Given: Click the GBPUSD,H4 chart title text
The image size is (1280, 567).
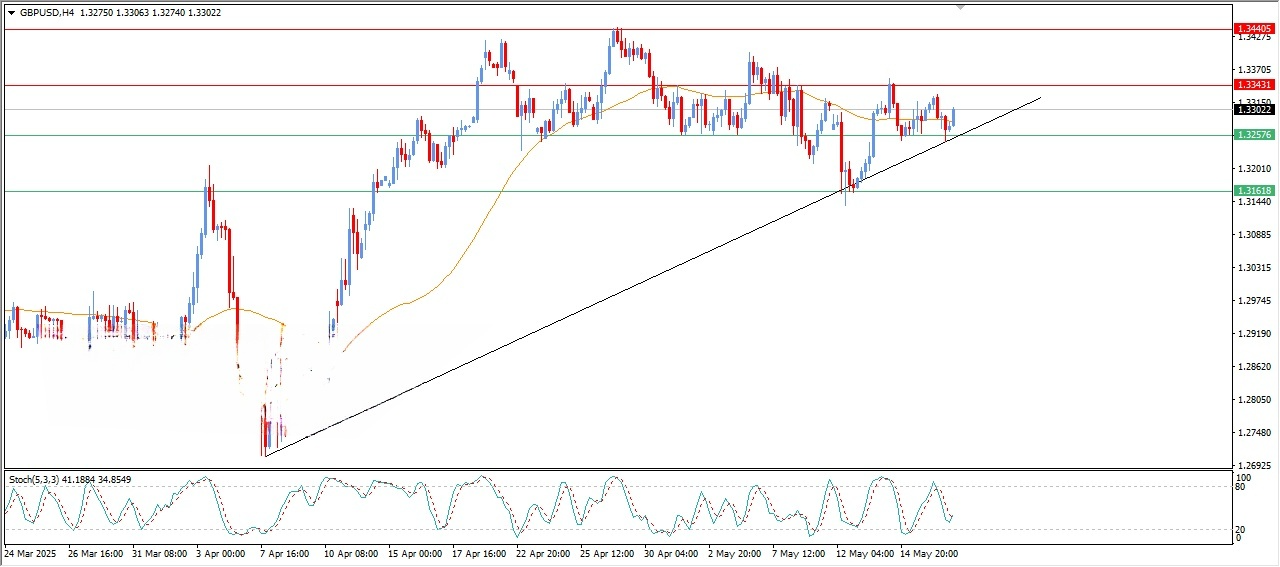Looking at the screenshot, I should click(x=46, y=13).
